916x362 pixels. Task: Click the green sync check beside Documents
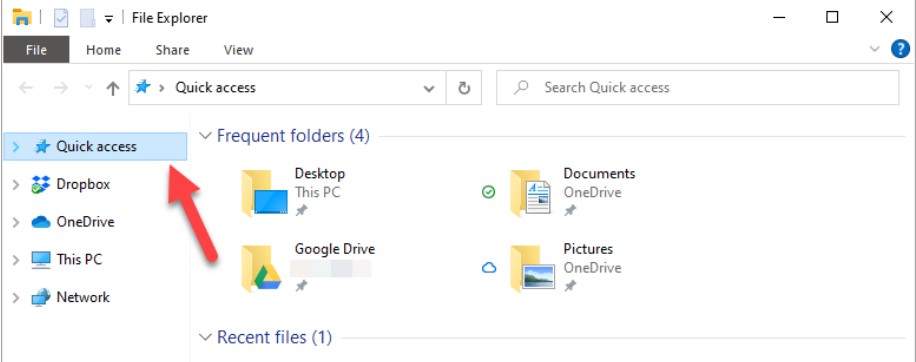coord(488,192)
